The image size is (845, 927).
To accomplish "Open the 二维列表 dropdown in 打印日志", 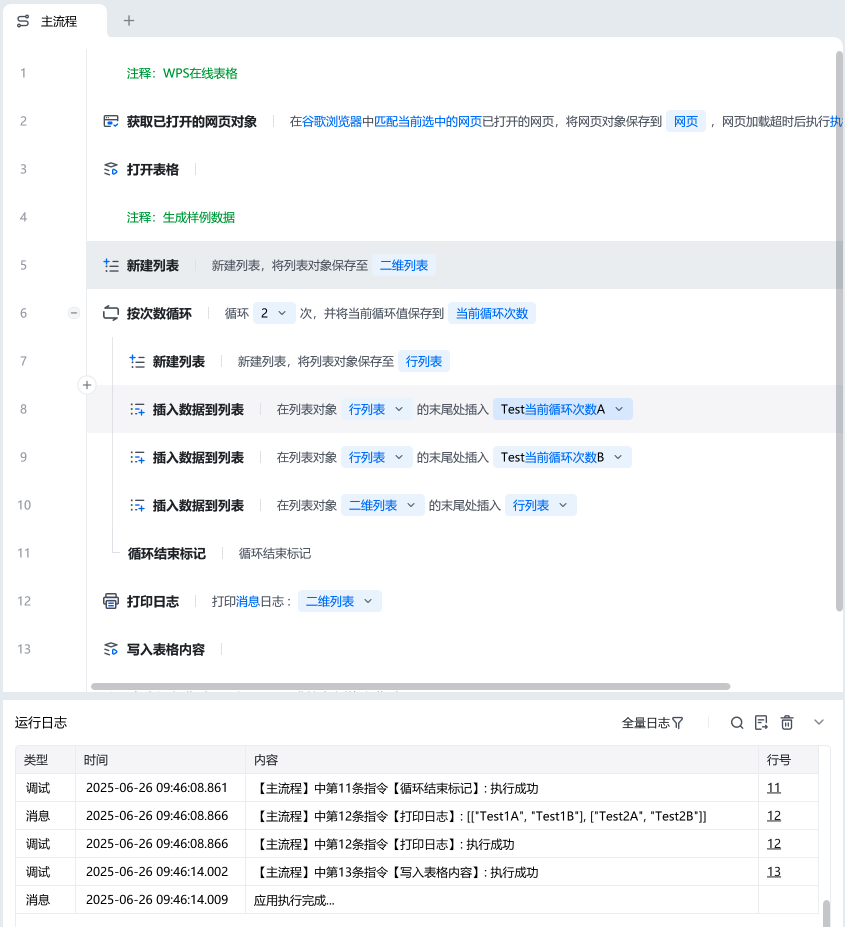I will (x=339, y=601).
